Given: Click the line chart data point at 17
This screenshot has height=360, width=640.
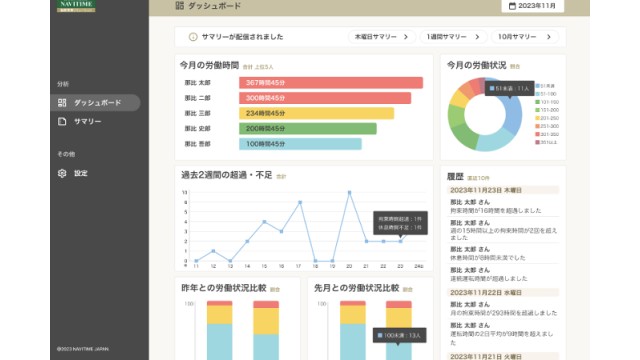Looking at the screenshot, I should 300,202.
